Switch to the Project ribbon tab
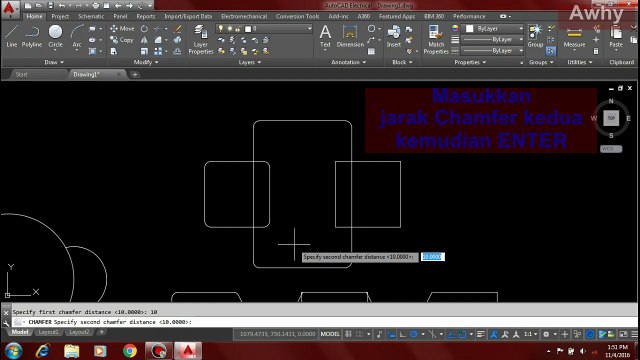The width and height of the screenshot is (640, 360). click(x=60, y=16)
